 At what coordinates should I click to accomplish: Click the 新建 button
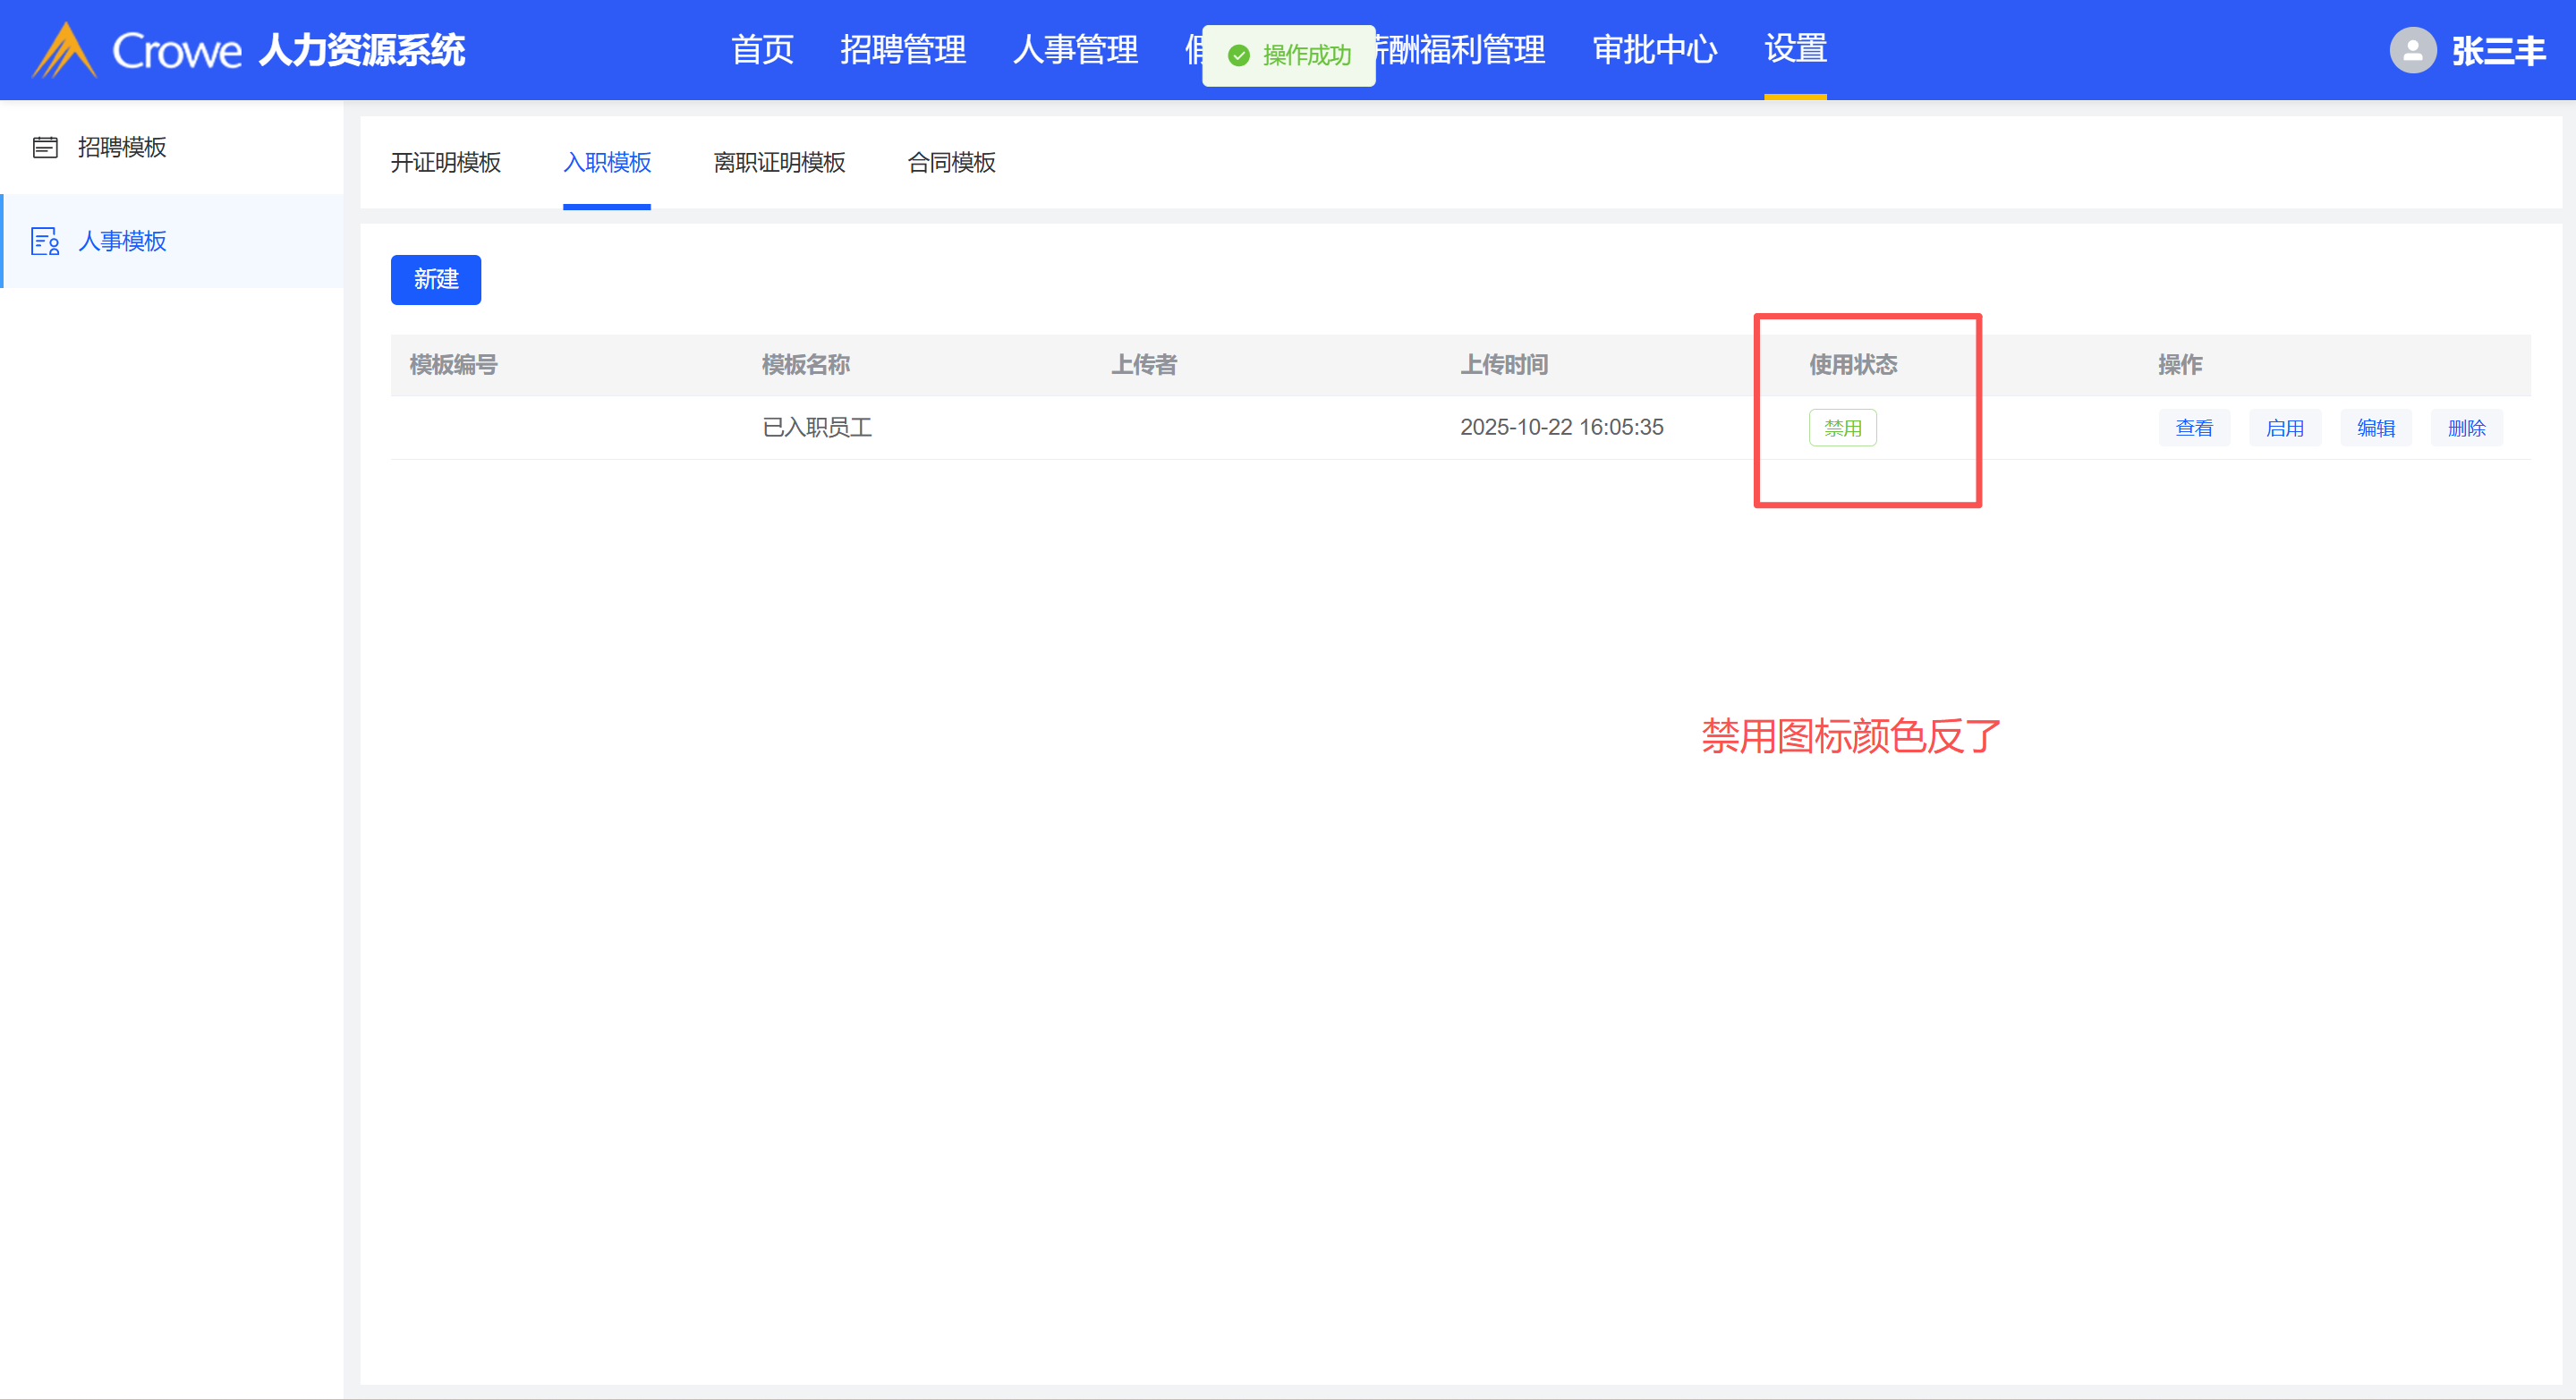pos(435,279)
